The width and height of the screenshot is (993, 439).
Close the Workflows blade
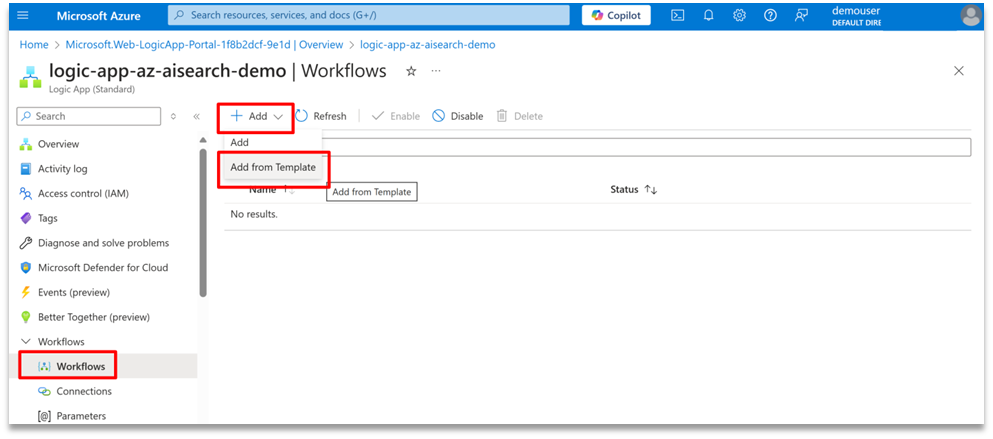(959, 71)
